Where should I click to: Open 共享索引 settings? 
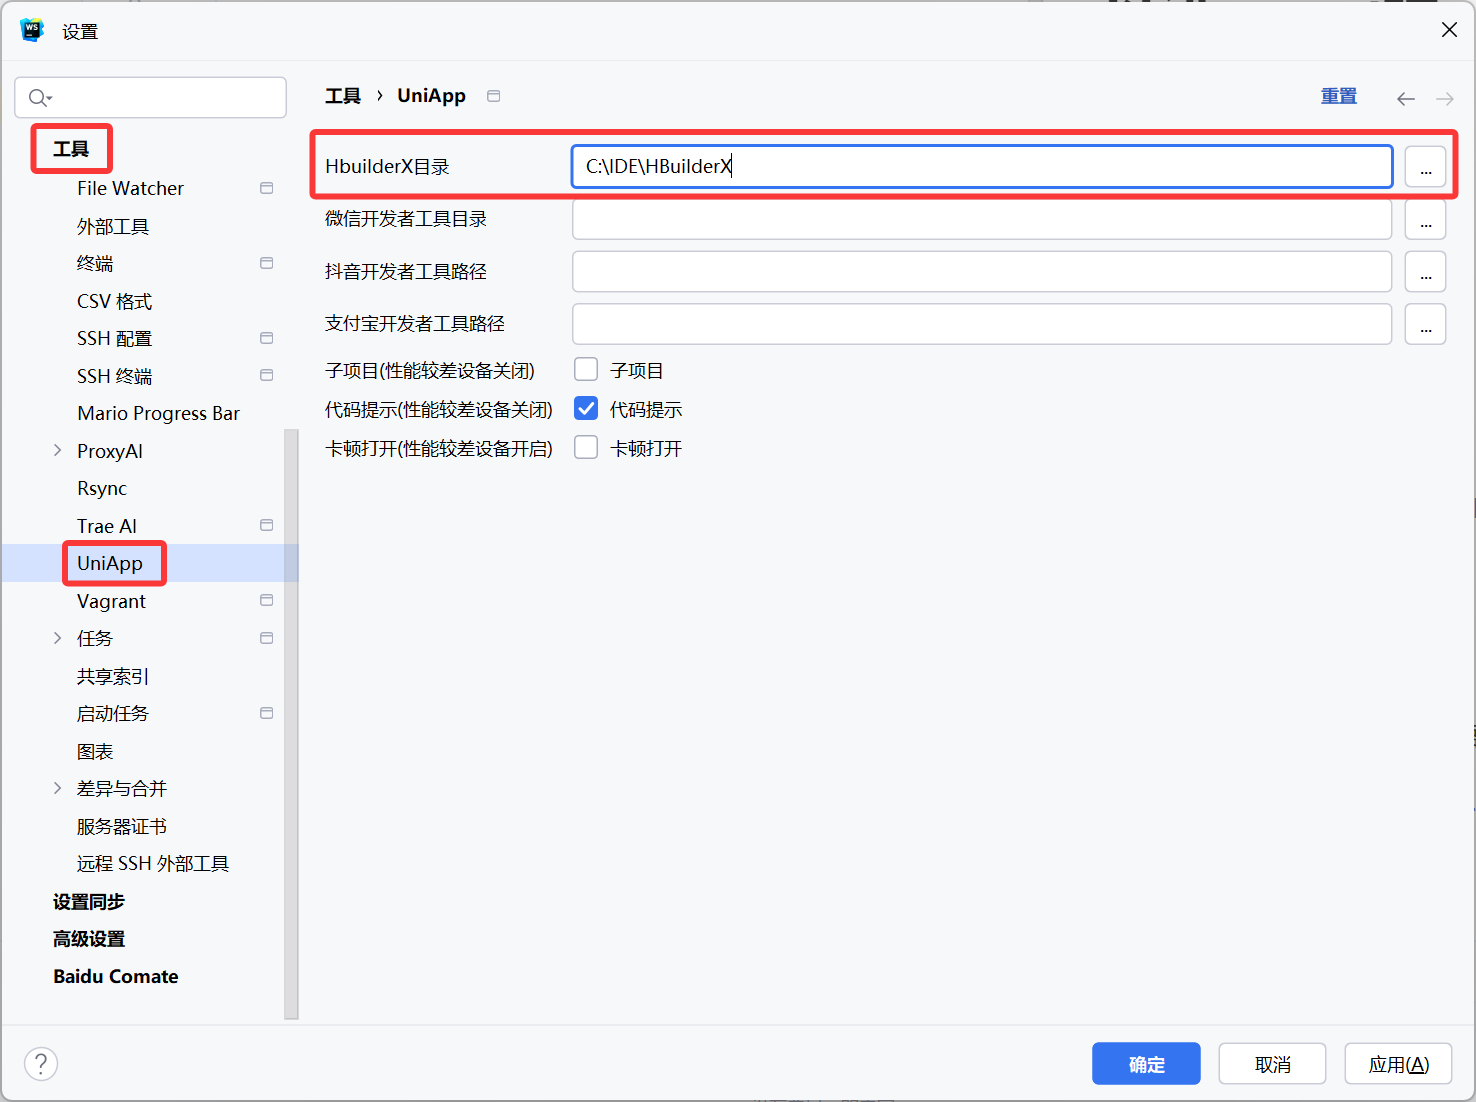113,676
